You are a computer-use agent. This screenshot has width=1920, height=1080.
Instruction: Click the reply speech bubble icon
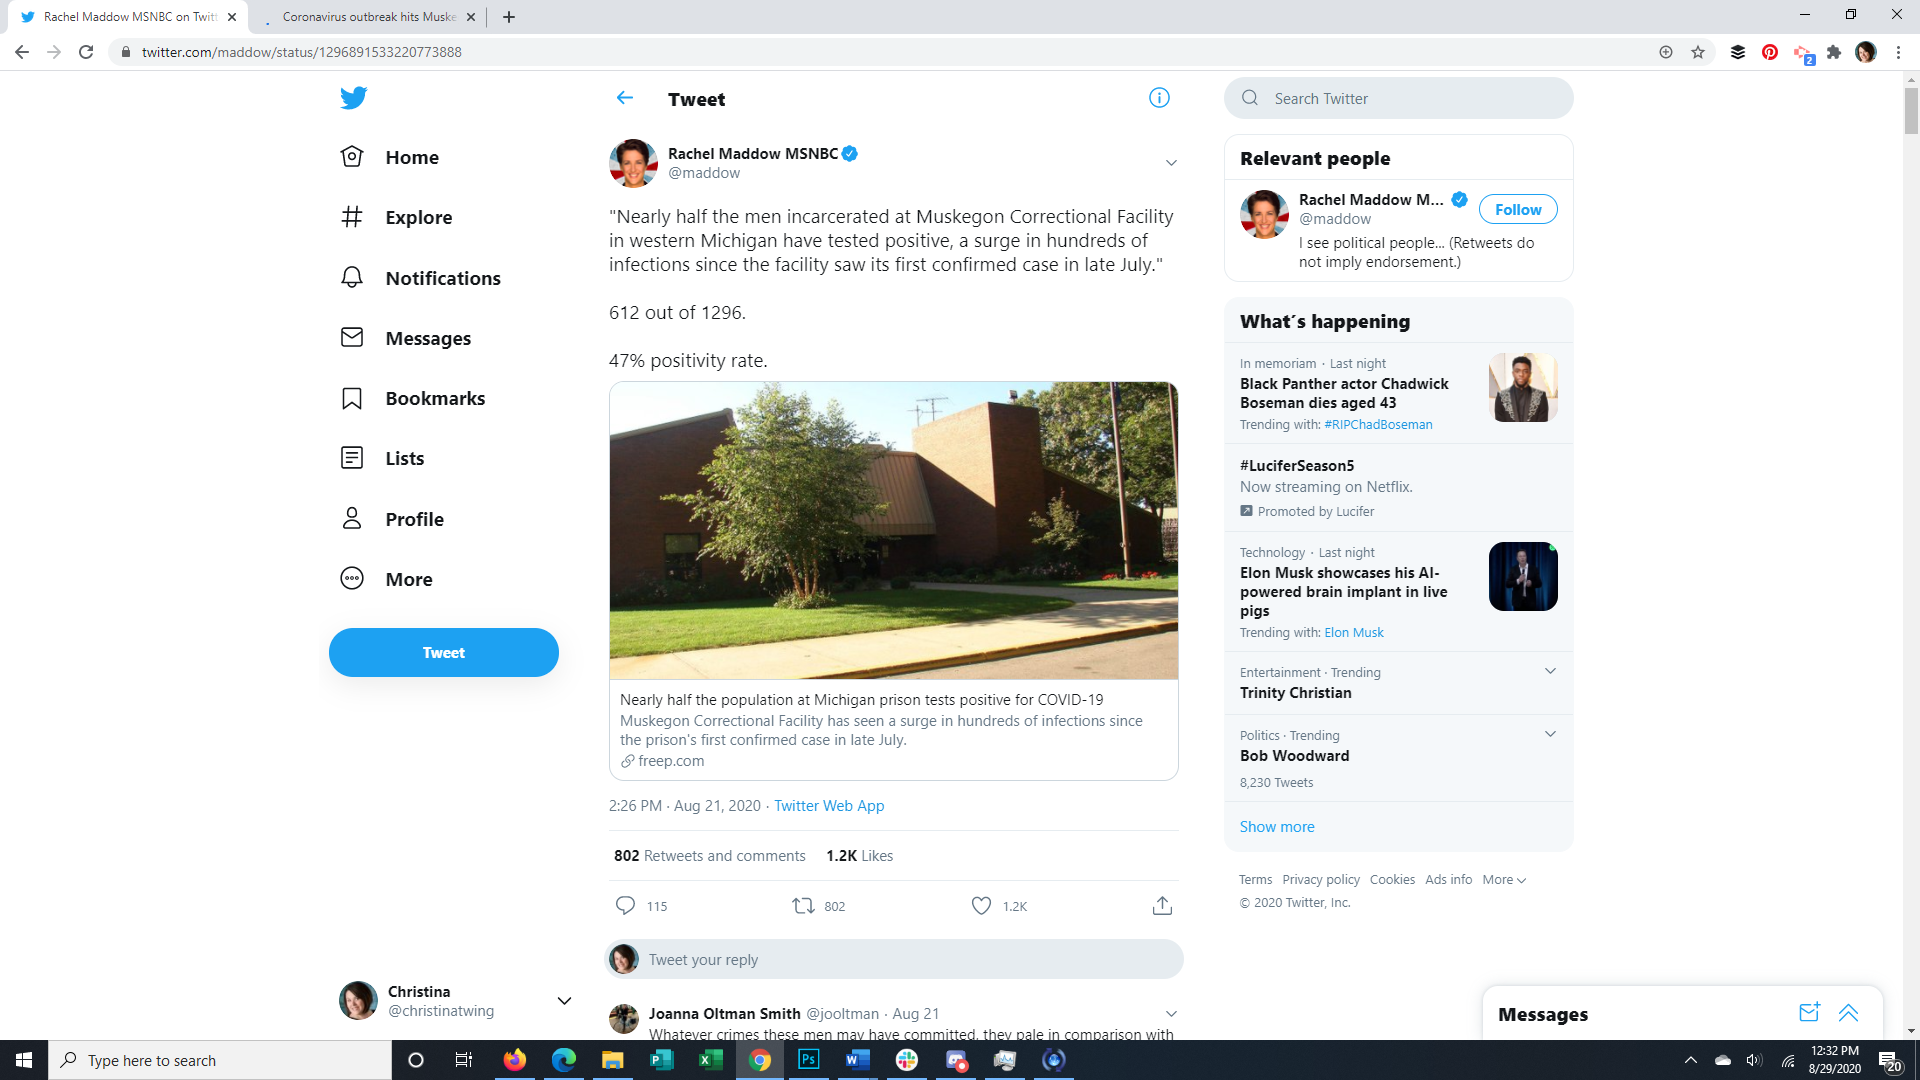625,906
